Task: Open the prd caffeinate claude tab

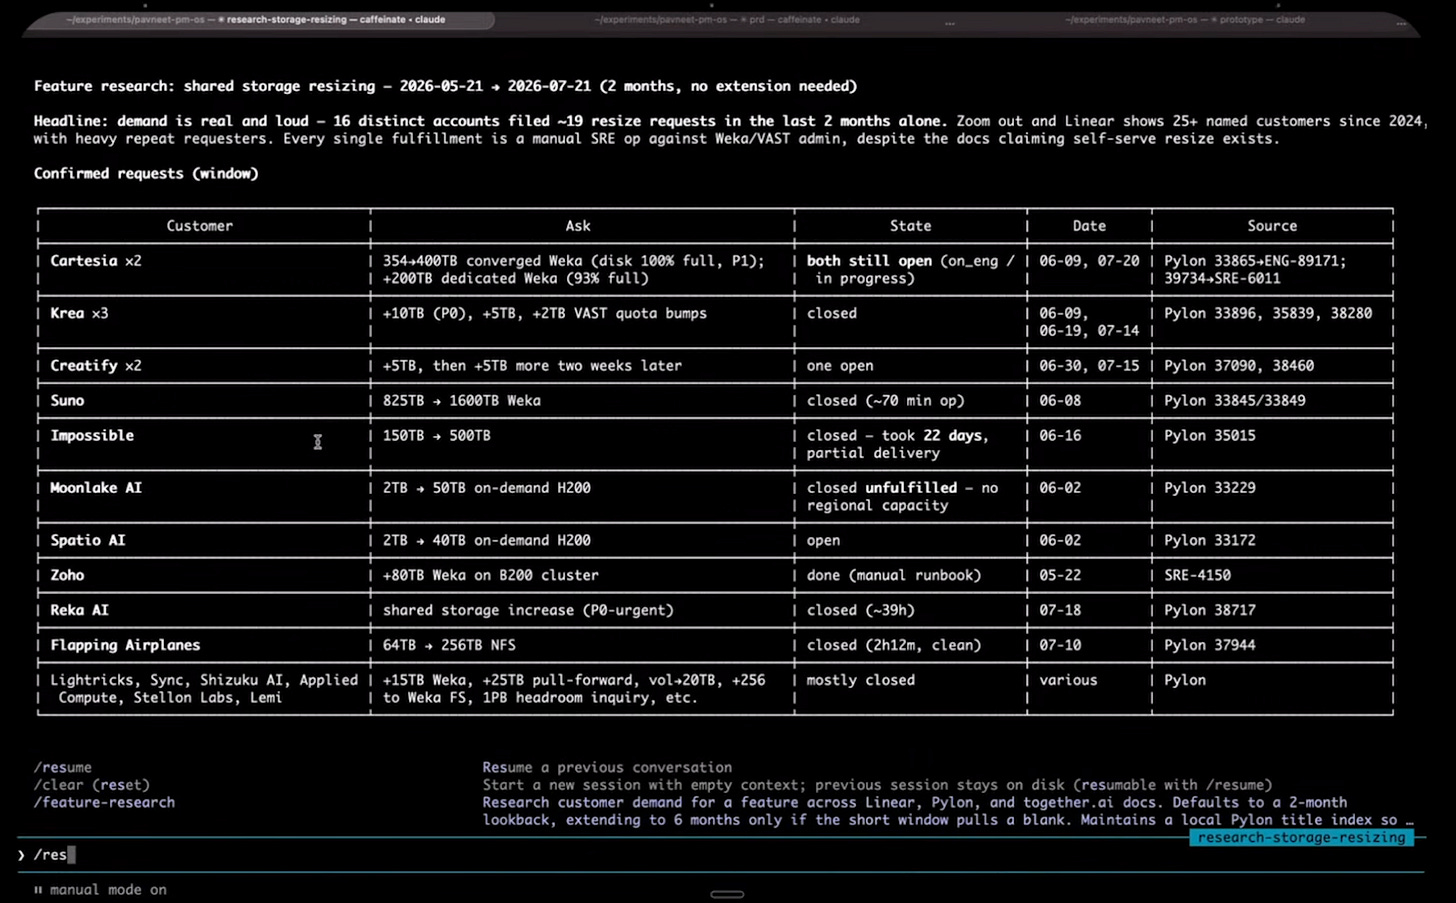Action: [x=727, y=20]
